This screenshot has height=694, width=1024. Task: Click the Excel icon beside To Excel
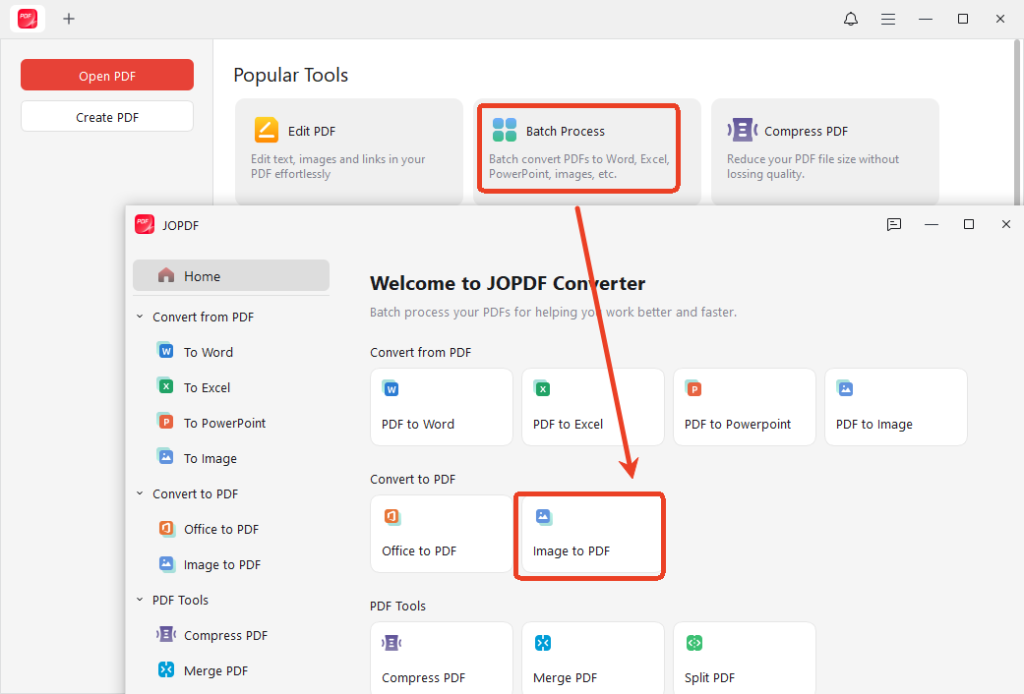[166, 386]
